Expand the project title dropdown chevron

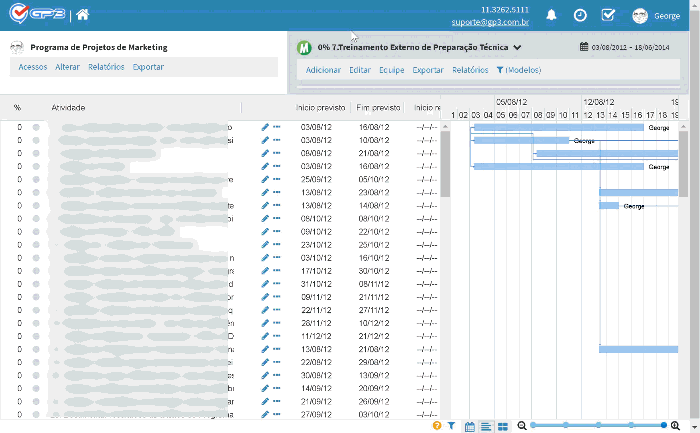click(517, 47)
